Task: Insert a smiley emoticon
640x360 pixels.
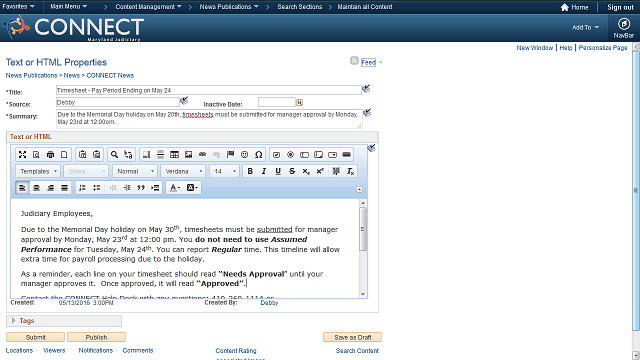Action: point(244,155)
